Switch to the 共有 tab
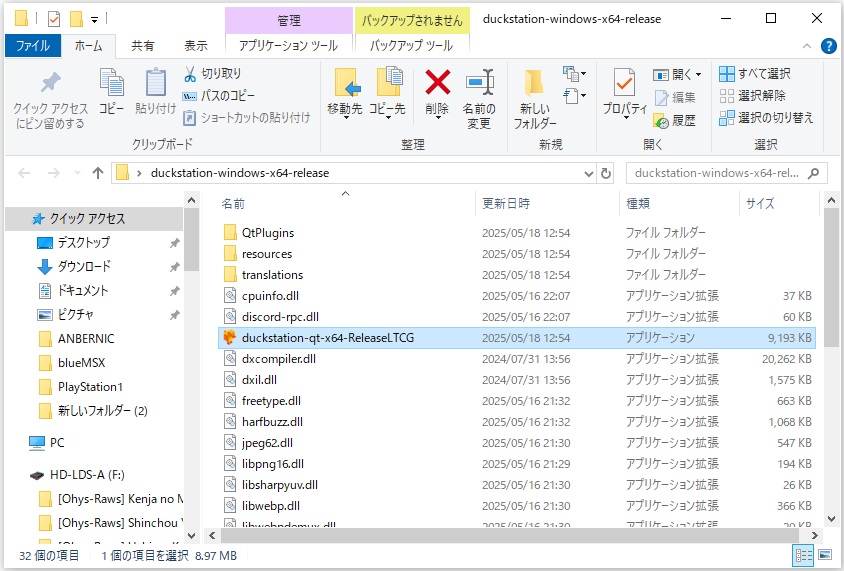844x571 pixels. tap(143, 46)
